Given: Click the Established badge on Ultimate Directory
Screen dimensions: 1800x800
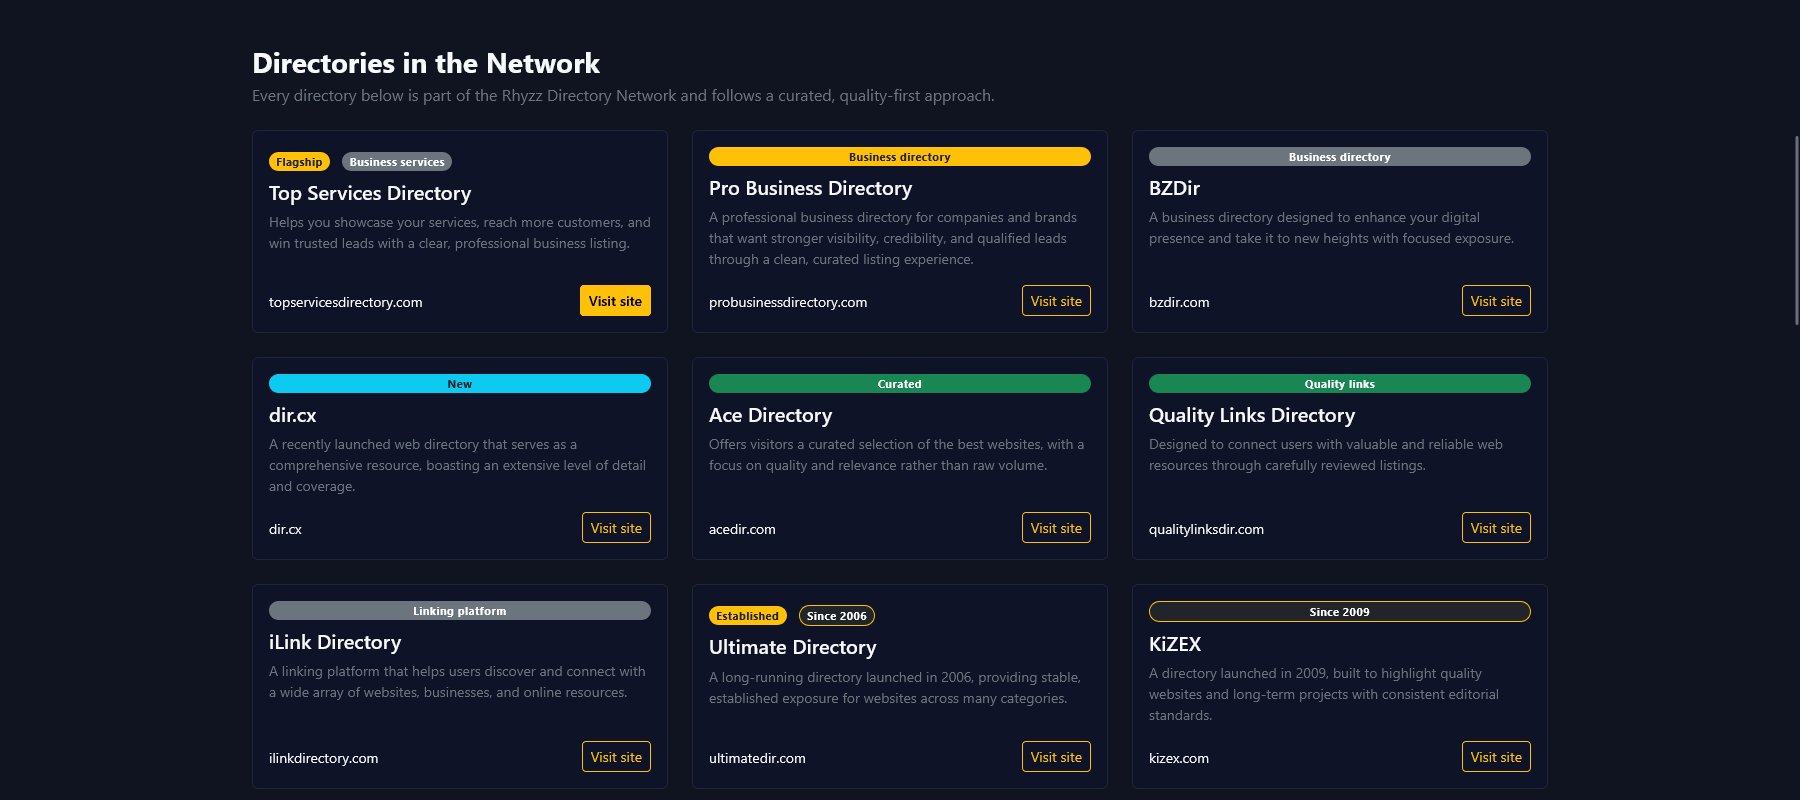Looking at the screenshot, I should [x=747, y=615].
